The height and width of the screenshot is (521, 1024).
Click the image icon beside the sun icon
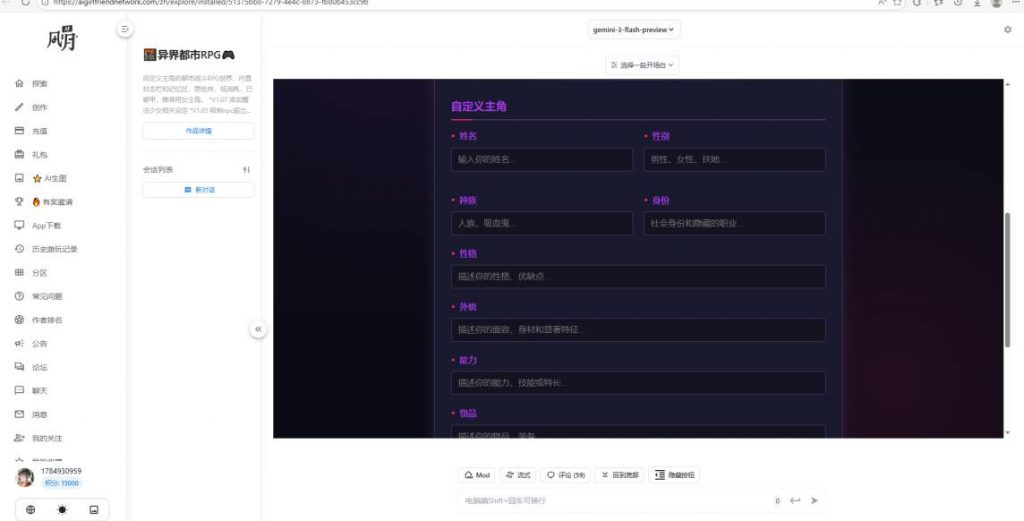[x=94, y=509]
